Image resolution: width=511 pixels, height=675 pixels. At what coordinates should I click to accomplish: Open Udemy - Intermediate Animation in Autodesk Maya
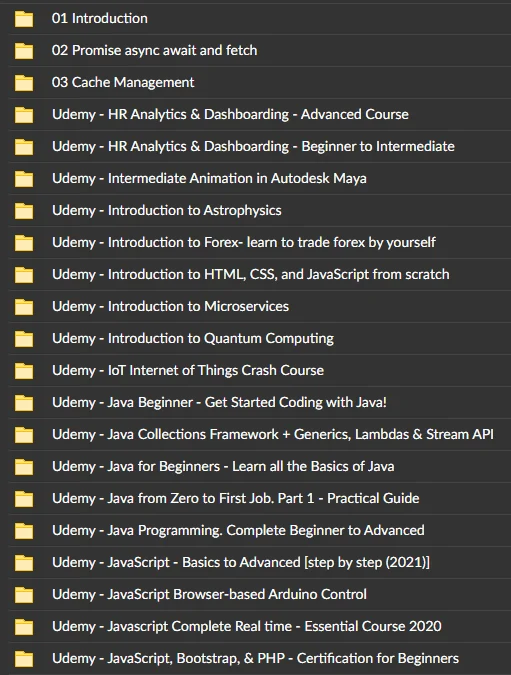(x=209, y=178)
